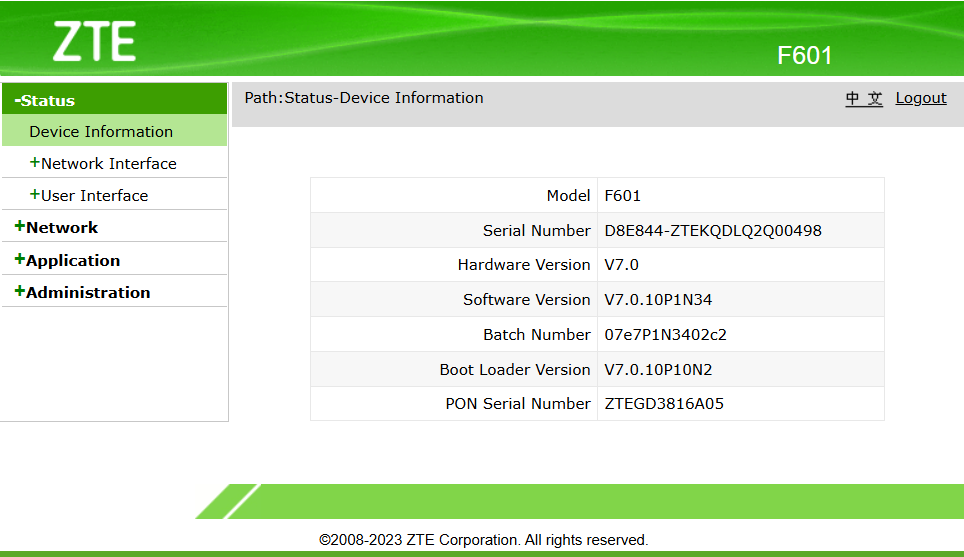Click the Batch Number value cell
This screenshot has height=557, width=964.
pos(741,334)
